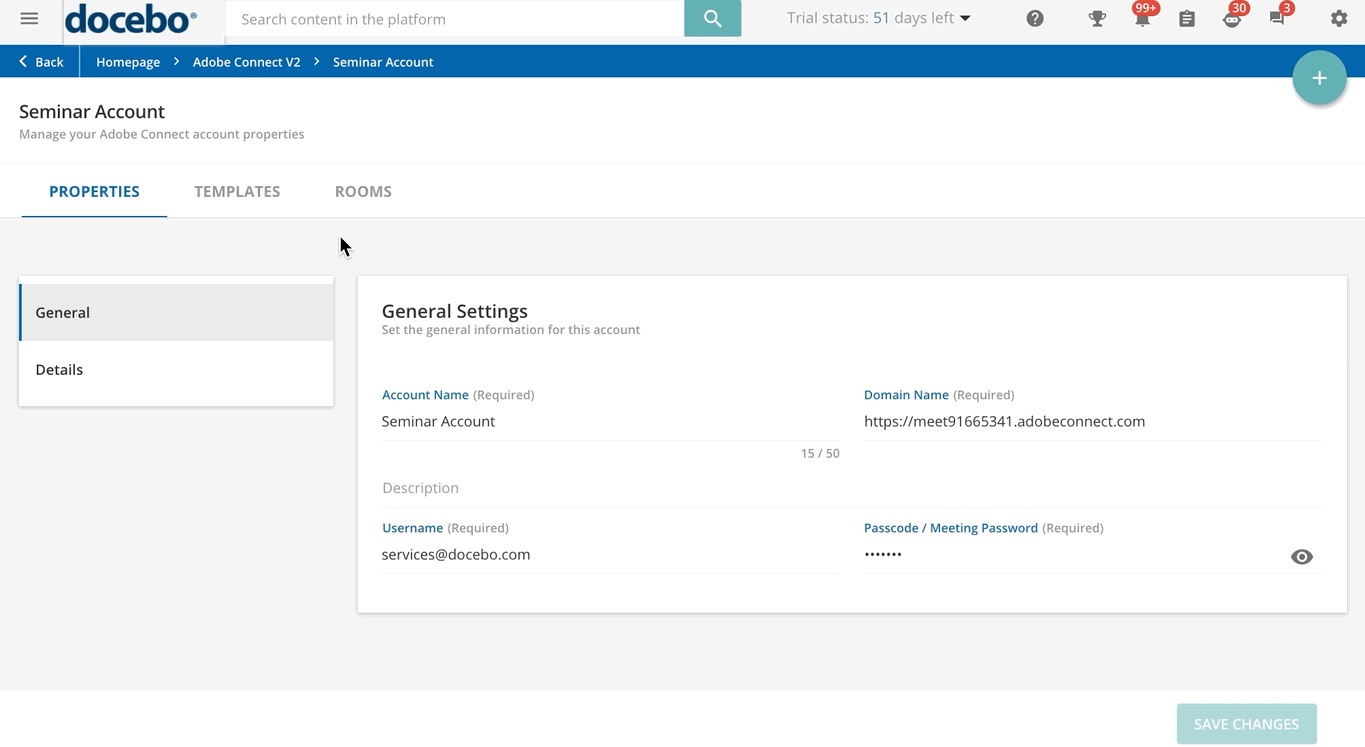Select General in the side menu
This screenshot has height=747, width=1365.
[176, 313]
